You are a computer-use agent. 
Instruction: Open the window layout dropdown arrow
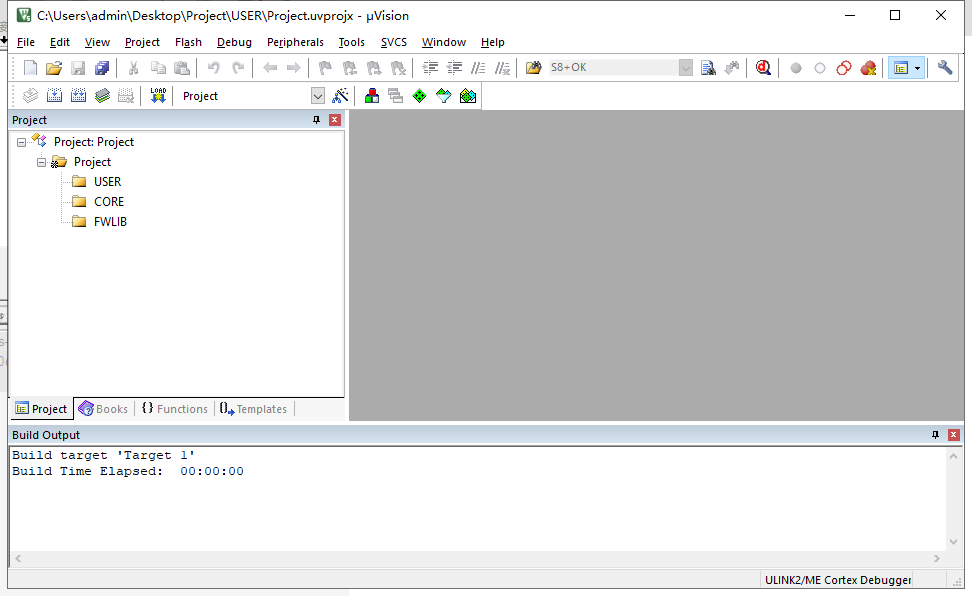918,68
